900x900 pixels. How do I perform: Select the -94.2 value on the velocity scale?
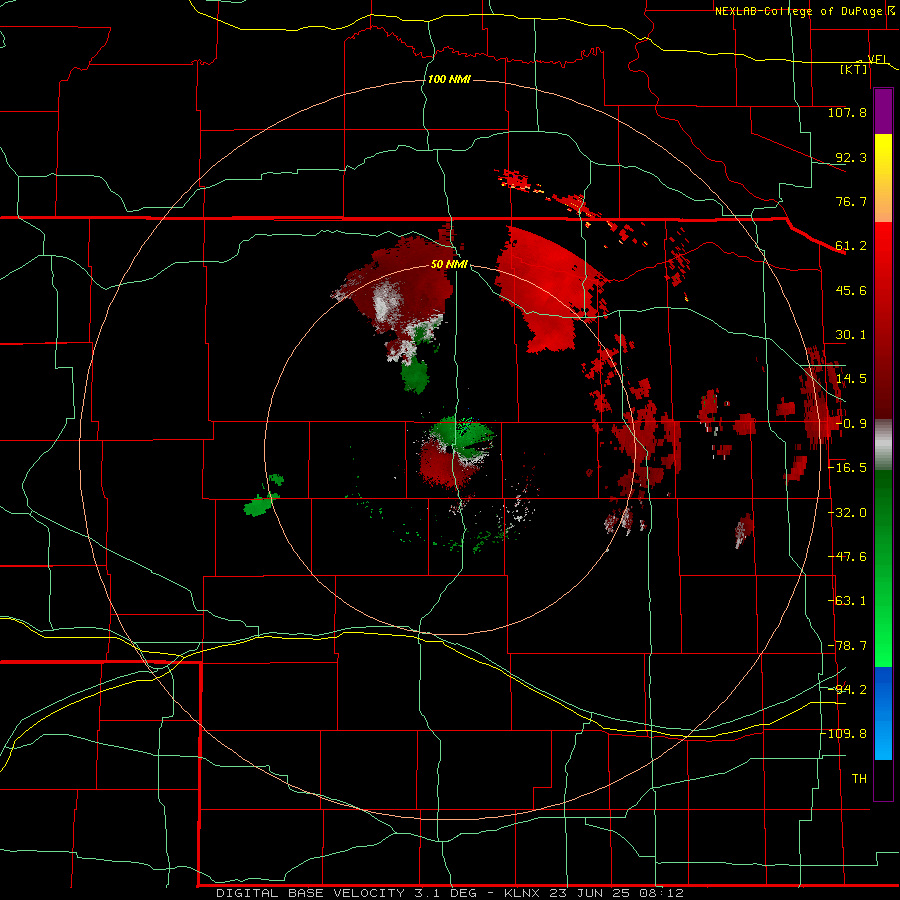[x=847, y=689]
